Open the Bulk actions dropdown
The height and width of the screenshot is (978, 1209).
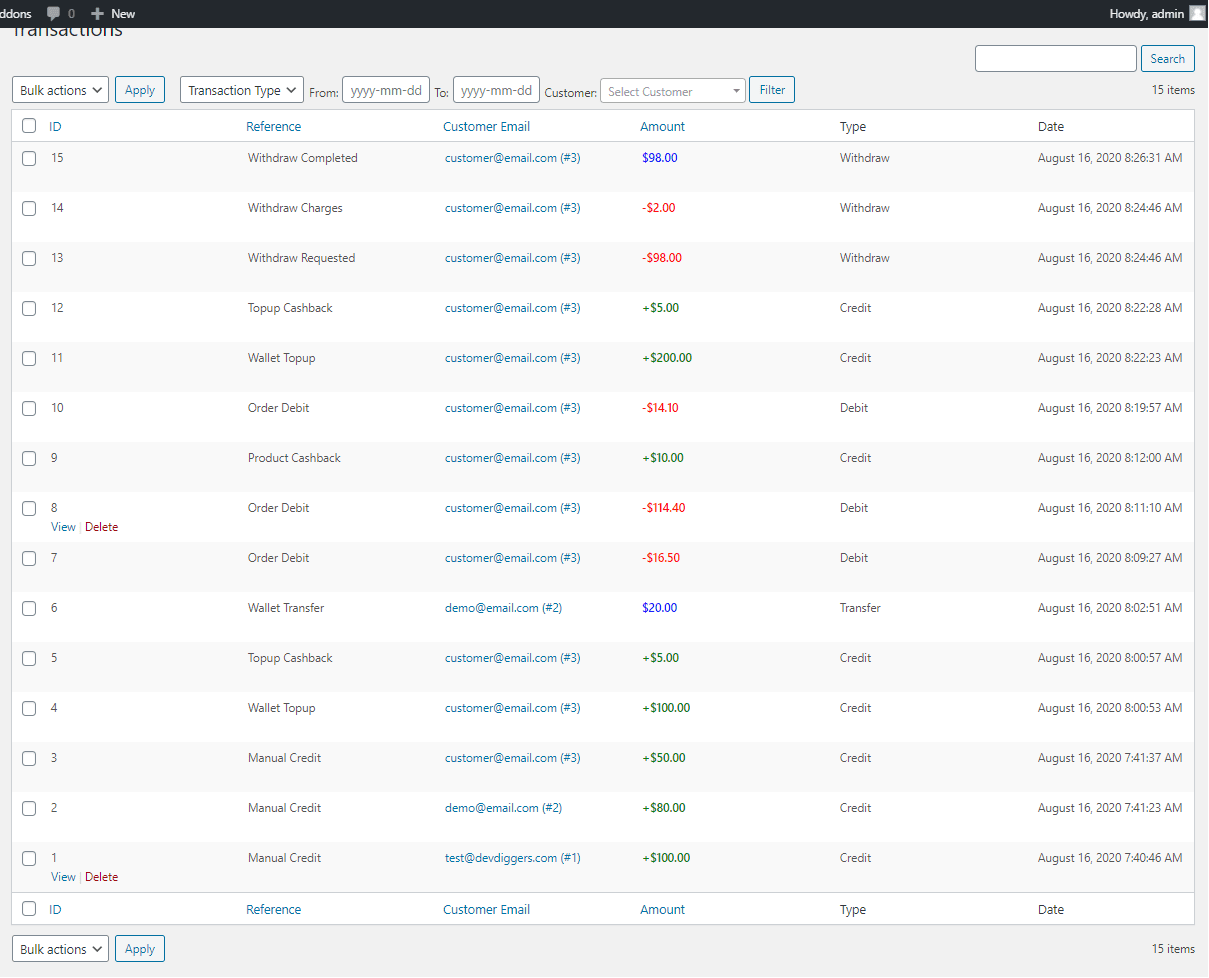(60, 89)
